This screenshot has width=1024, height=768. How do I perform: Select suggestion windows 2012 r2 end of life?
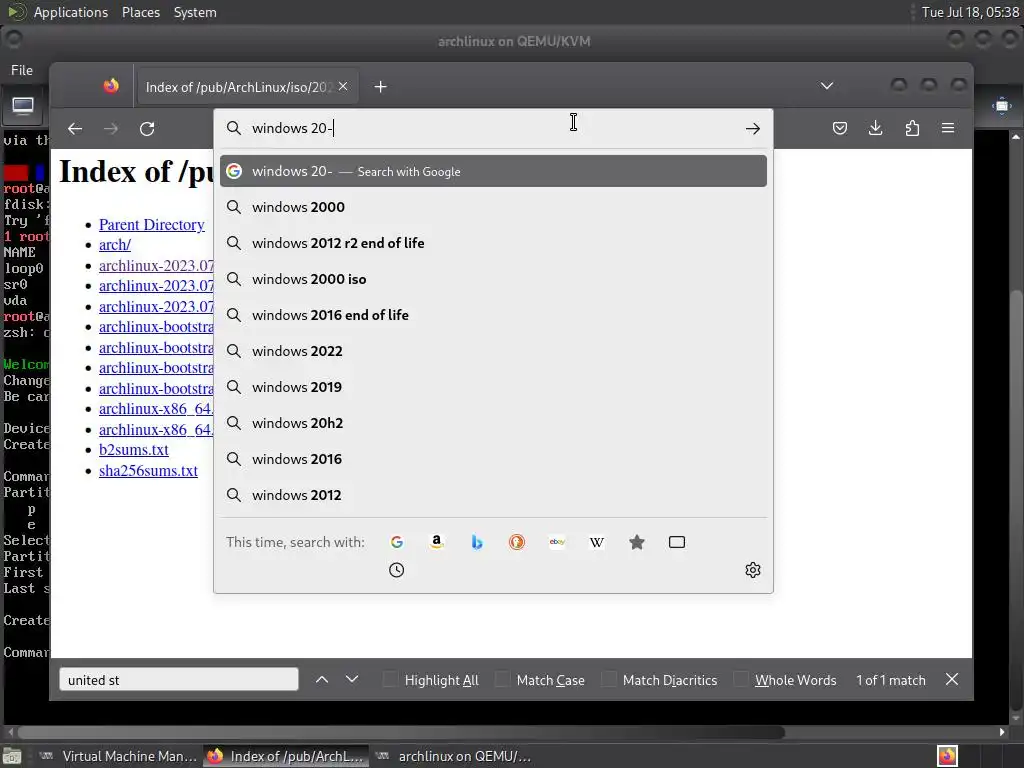coord(493,243)
